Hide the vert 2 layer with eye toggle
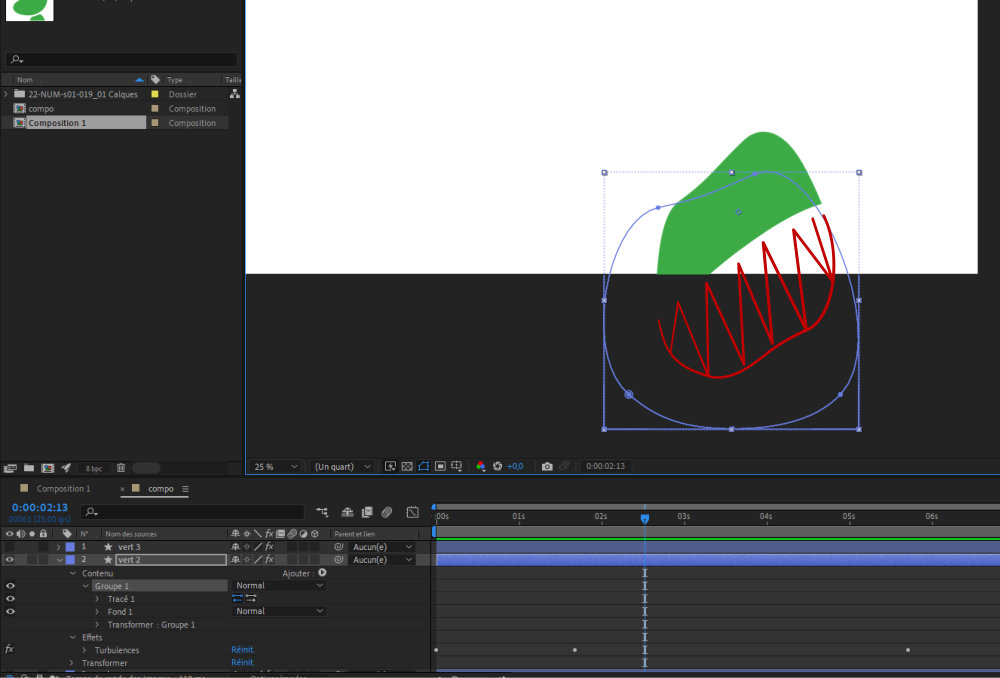1000x678 pixels. (10, 560)
